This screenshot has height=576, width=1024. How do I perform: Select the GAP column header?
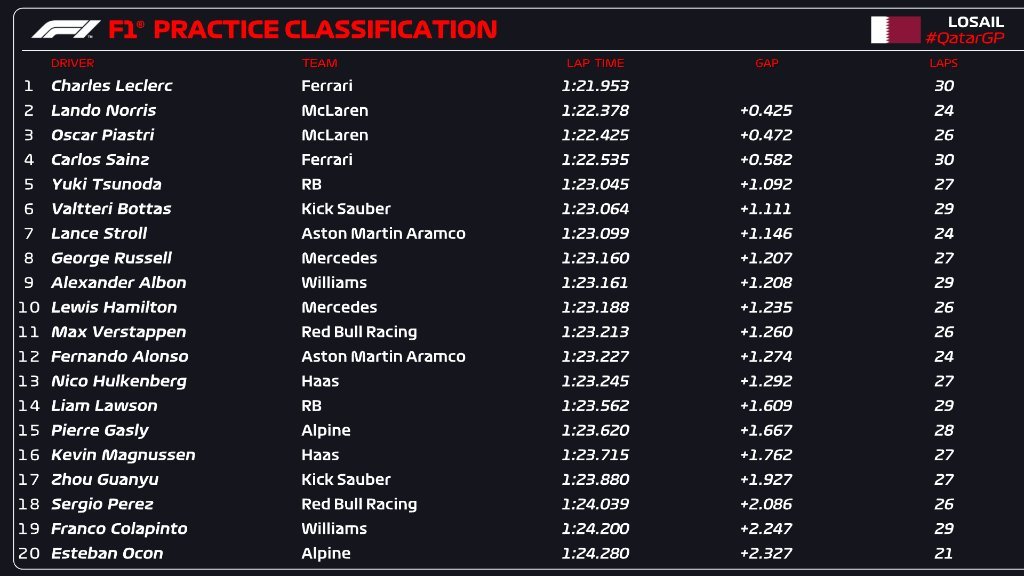[766, 63]
